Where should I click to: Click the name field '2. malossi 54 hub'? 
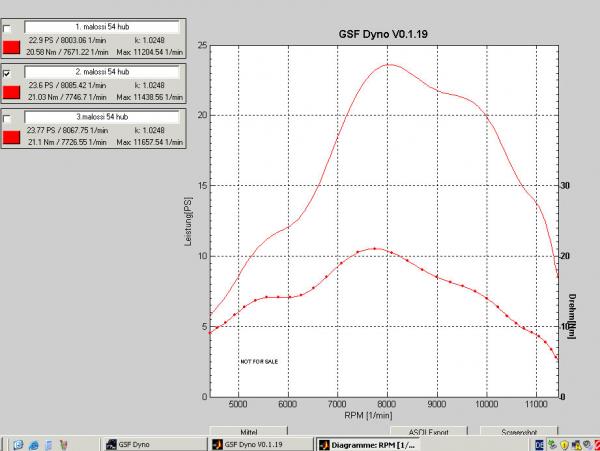(102, 72)
